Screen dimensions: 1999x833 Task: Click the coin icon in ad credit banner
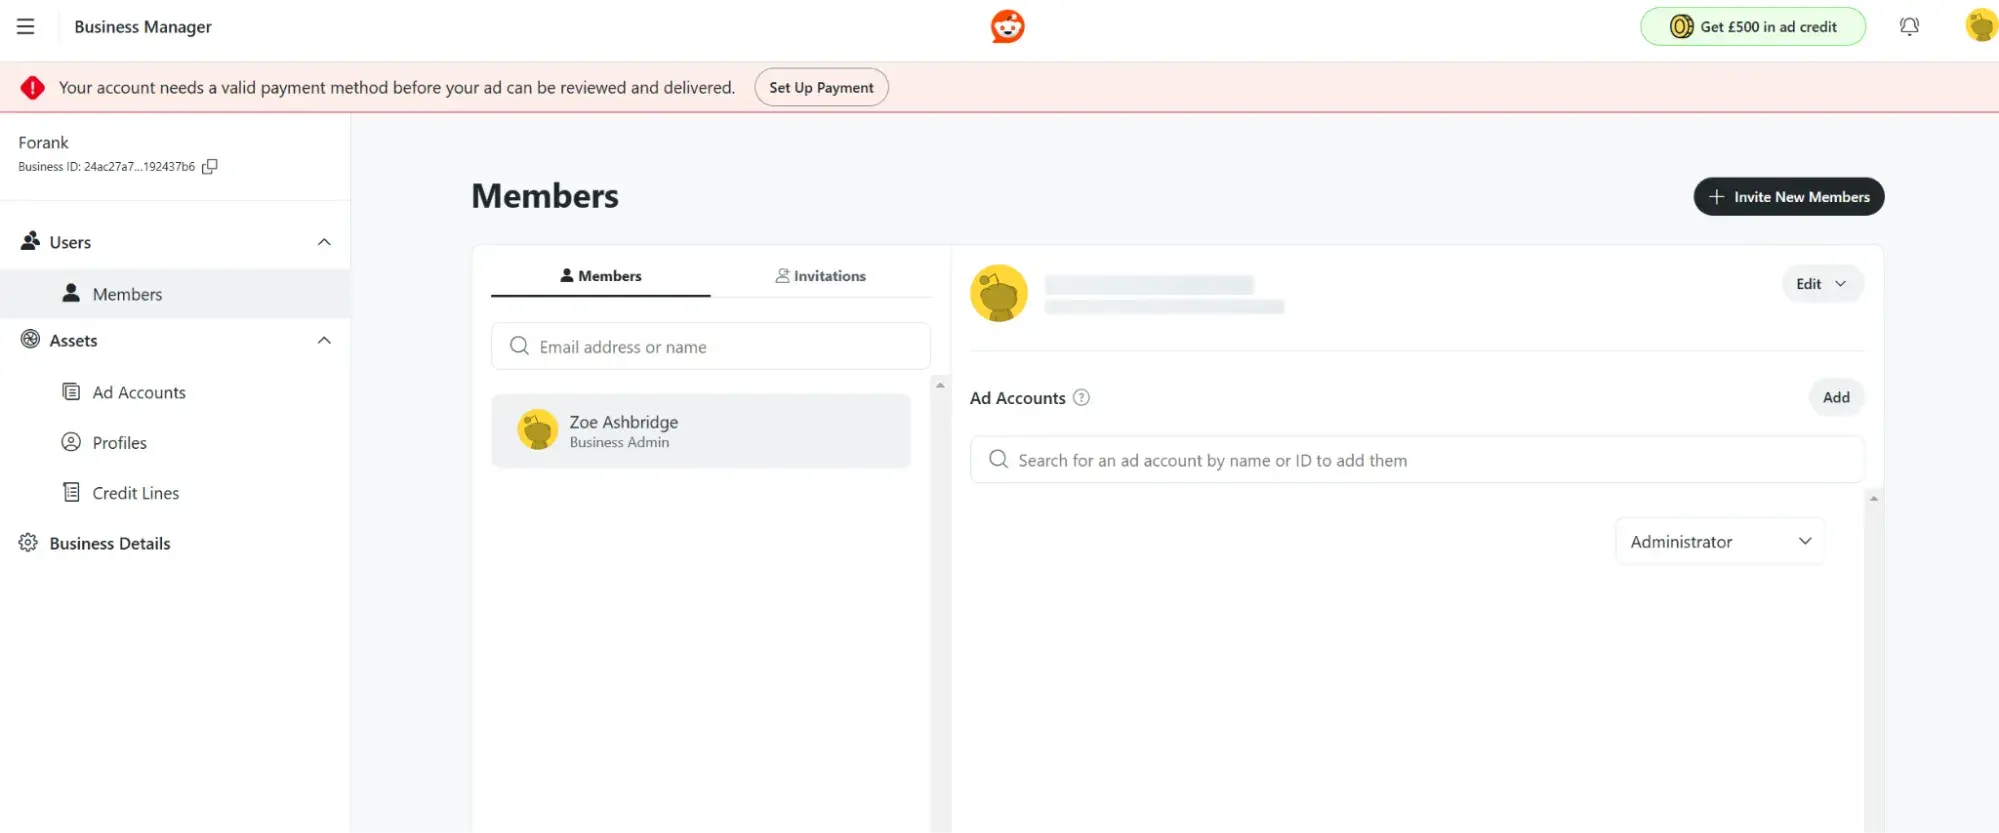click(1681, 27)
